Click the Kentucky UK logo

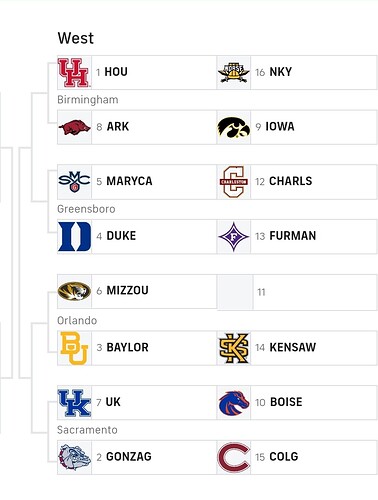tap(74, 403)
